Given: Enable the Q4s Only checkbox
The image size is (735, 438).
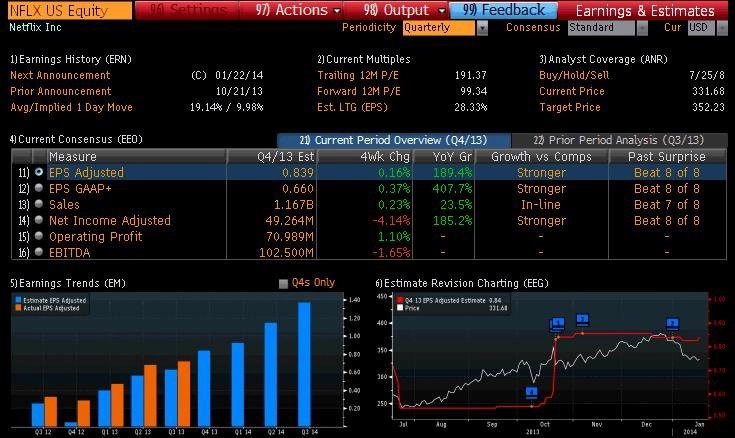Looking at the screenshot, I should pyautogui.click(x=283, y=283).
